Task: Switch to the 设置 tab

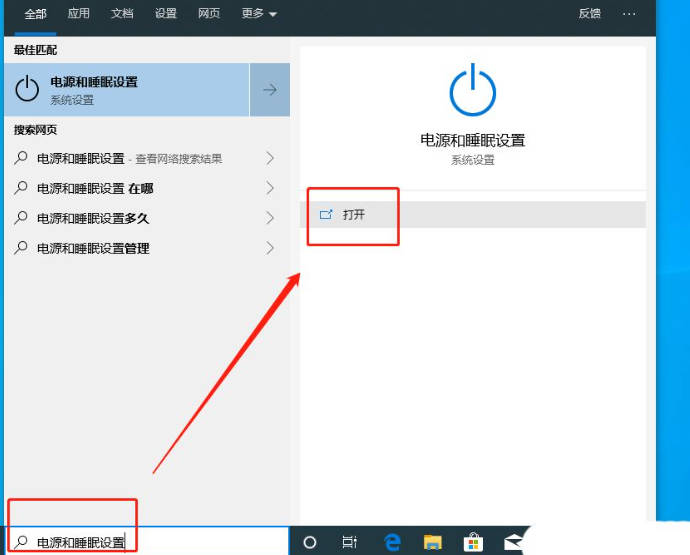Action: tap(165, 14)
